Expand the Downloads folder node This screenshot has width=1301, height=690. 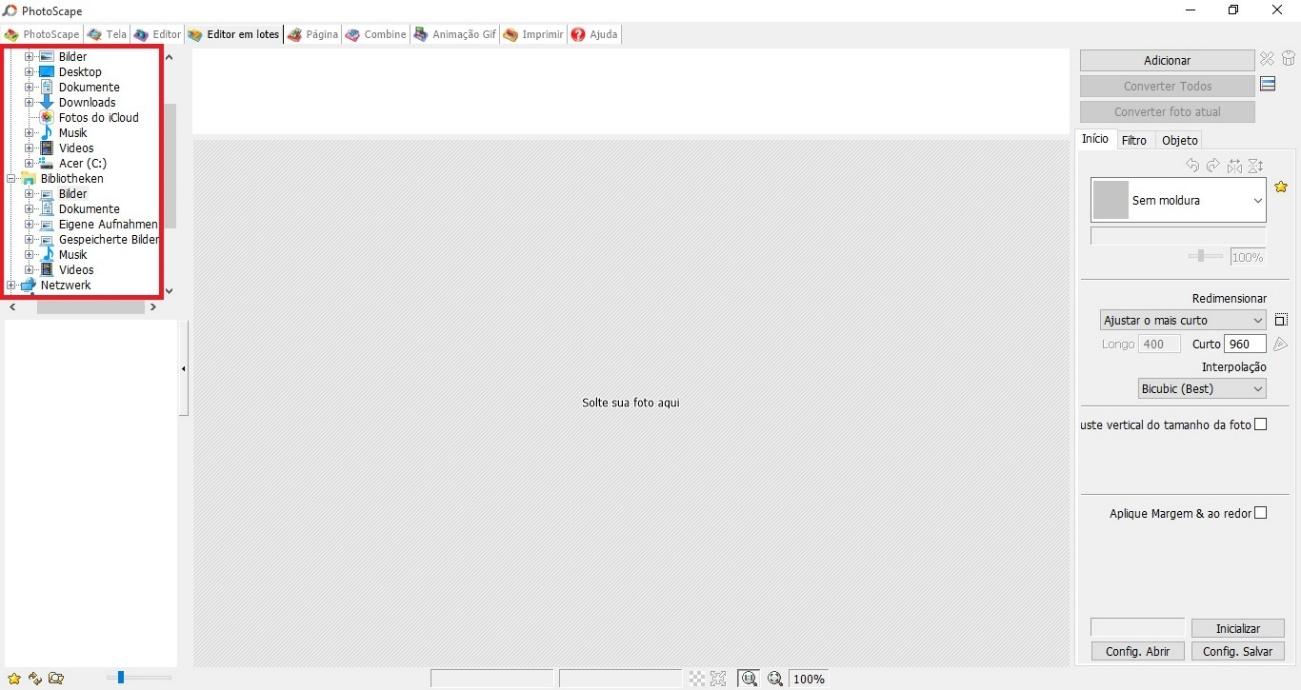coord(29,102)
